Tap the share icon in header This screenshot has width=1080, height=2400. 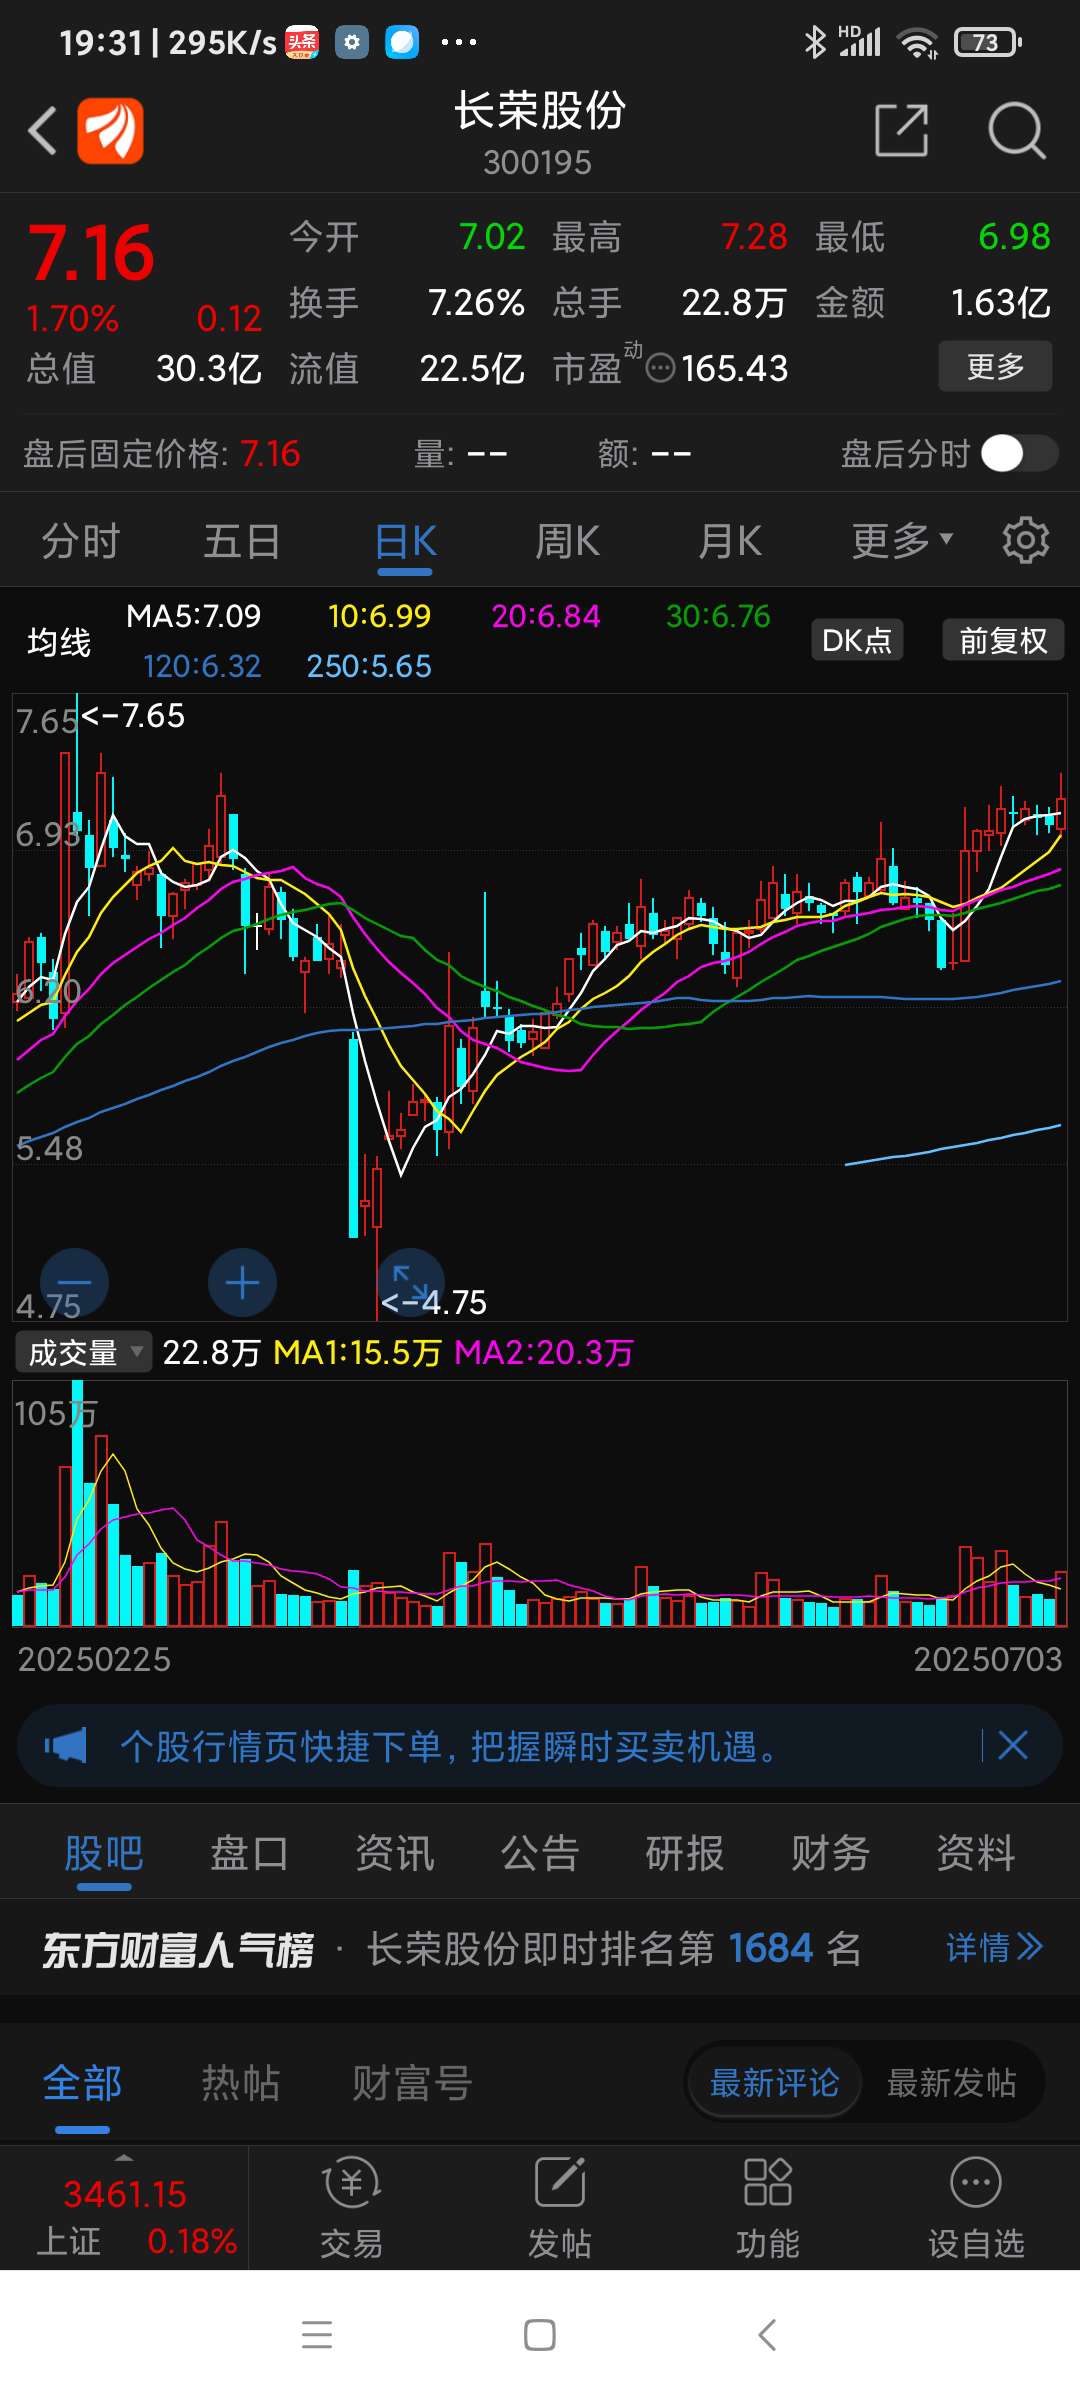point(902,130)
